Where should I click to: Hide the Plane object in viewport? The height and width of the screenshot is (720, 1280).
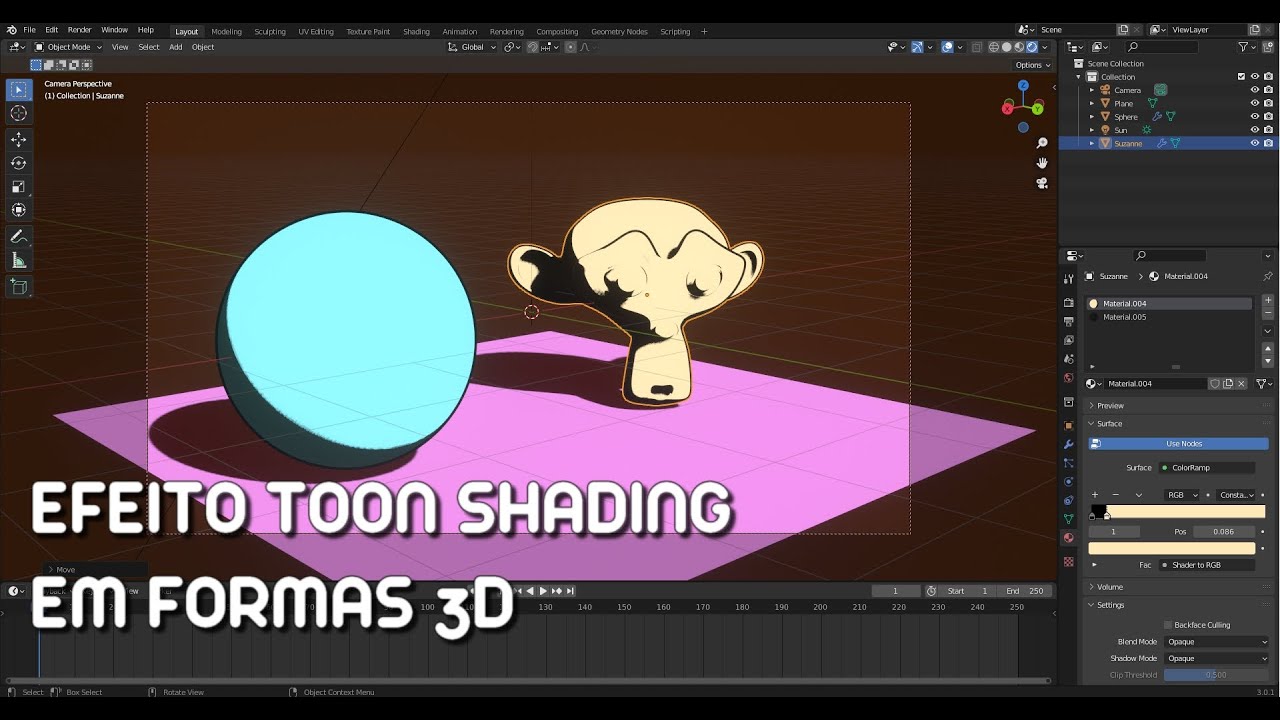(x=1255, y=103)
